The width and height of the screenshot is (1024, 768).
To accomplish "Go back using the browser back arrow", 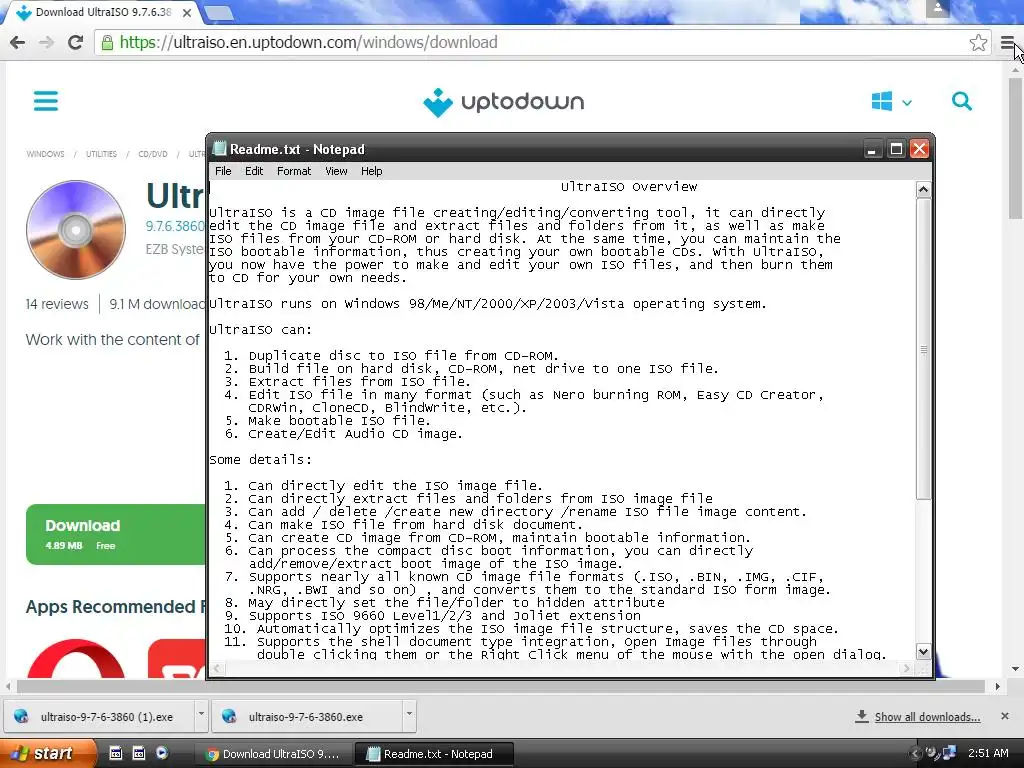I will (x=18, y=42).
